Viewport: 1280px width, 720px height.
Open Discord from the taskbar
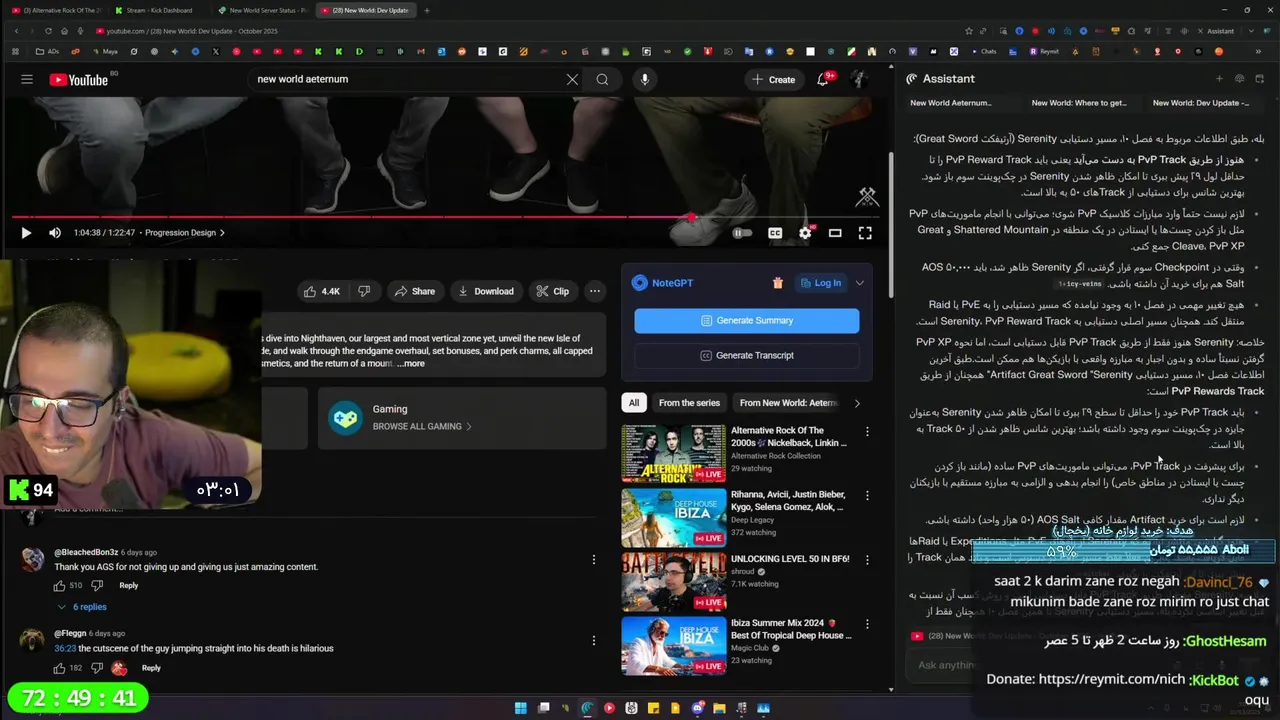697,709
